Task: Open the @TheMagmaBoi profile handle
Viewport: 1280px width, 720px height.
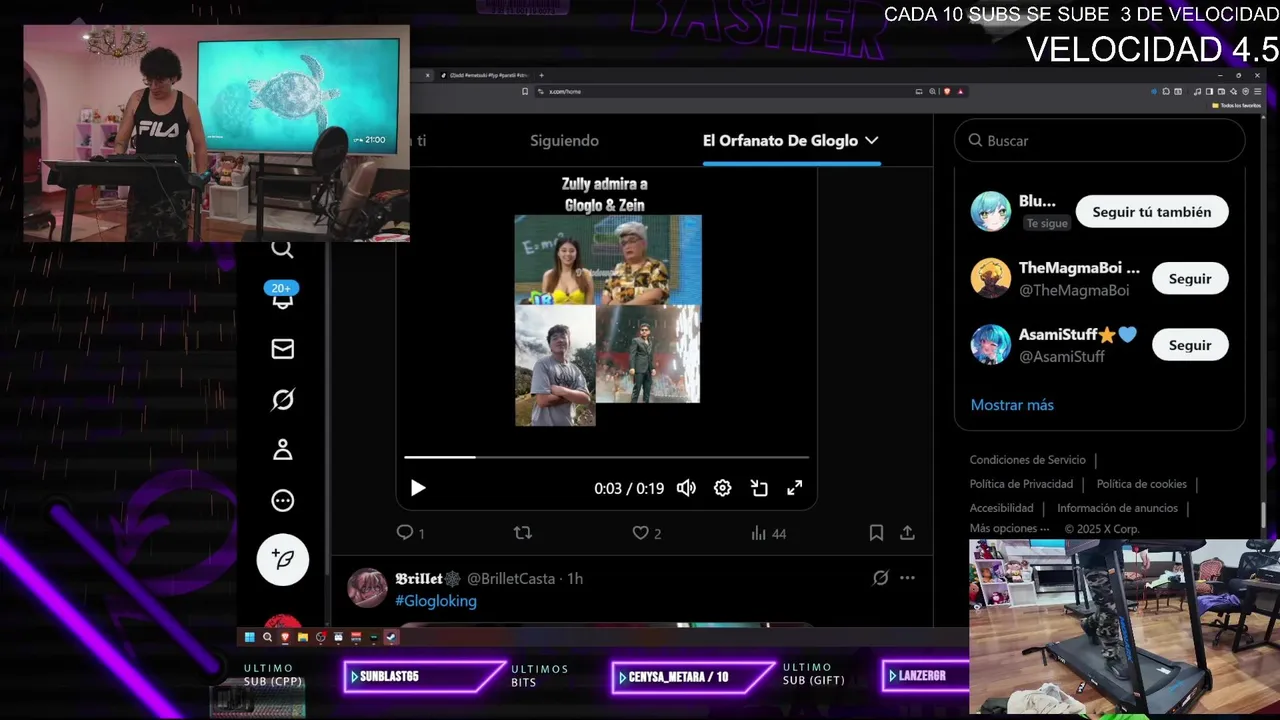Action: point(1074,291)
